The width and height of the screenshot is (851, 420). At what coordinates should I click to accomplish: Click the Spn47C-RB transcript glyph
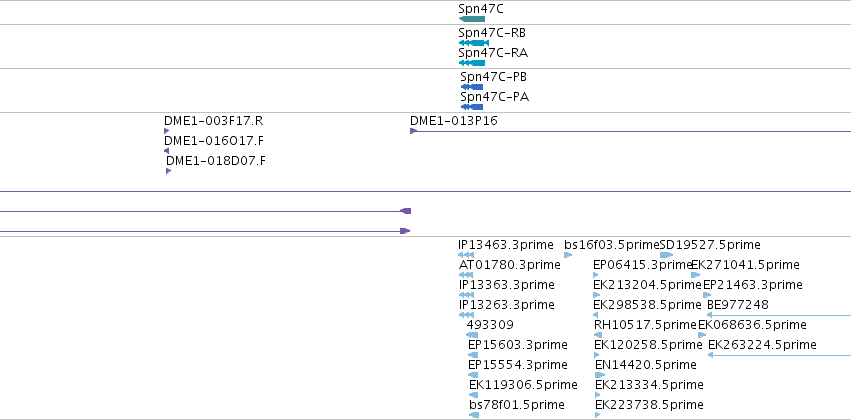(x=473, y=43)
